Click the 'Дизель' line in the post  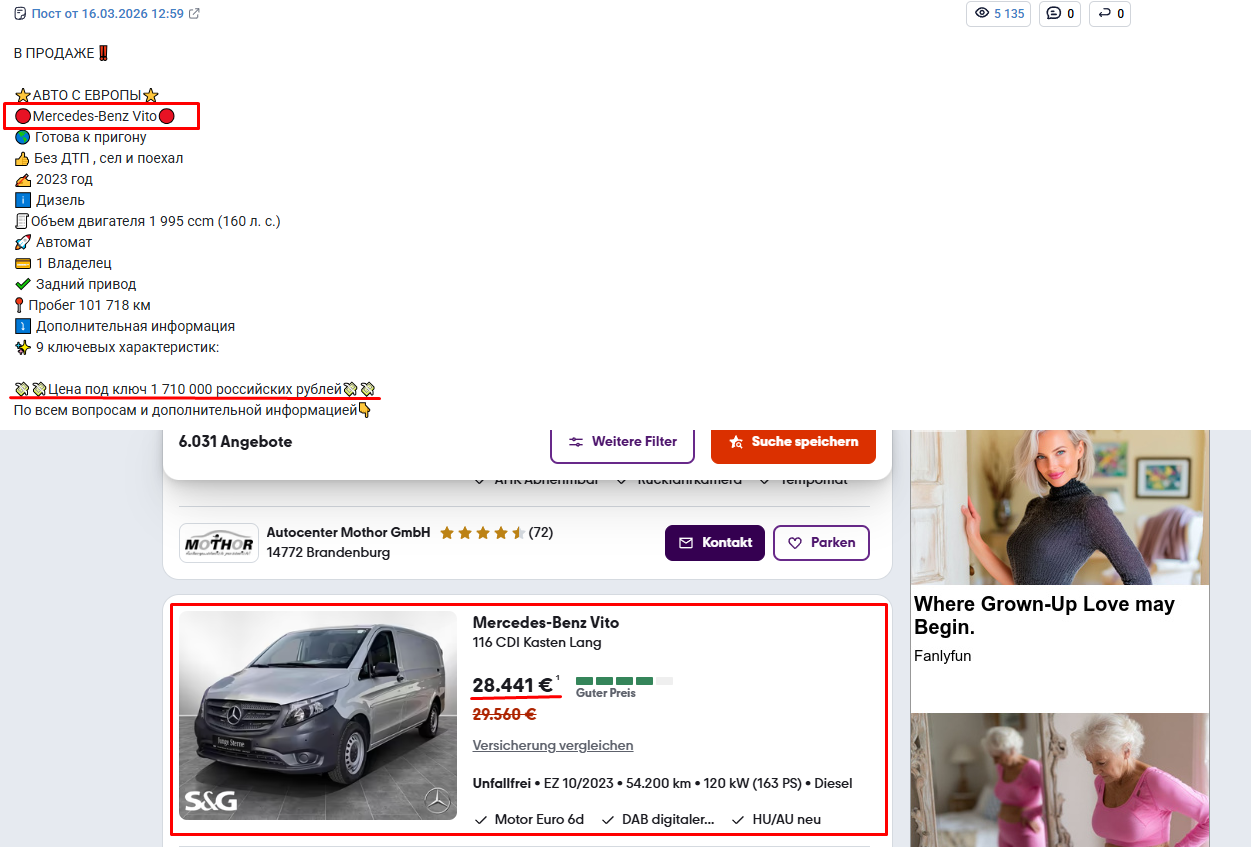click(x=50, y=200)
